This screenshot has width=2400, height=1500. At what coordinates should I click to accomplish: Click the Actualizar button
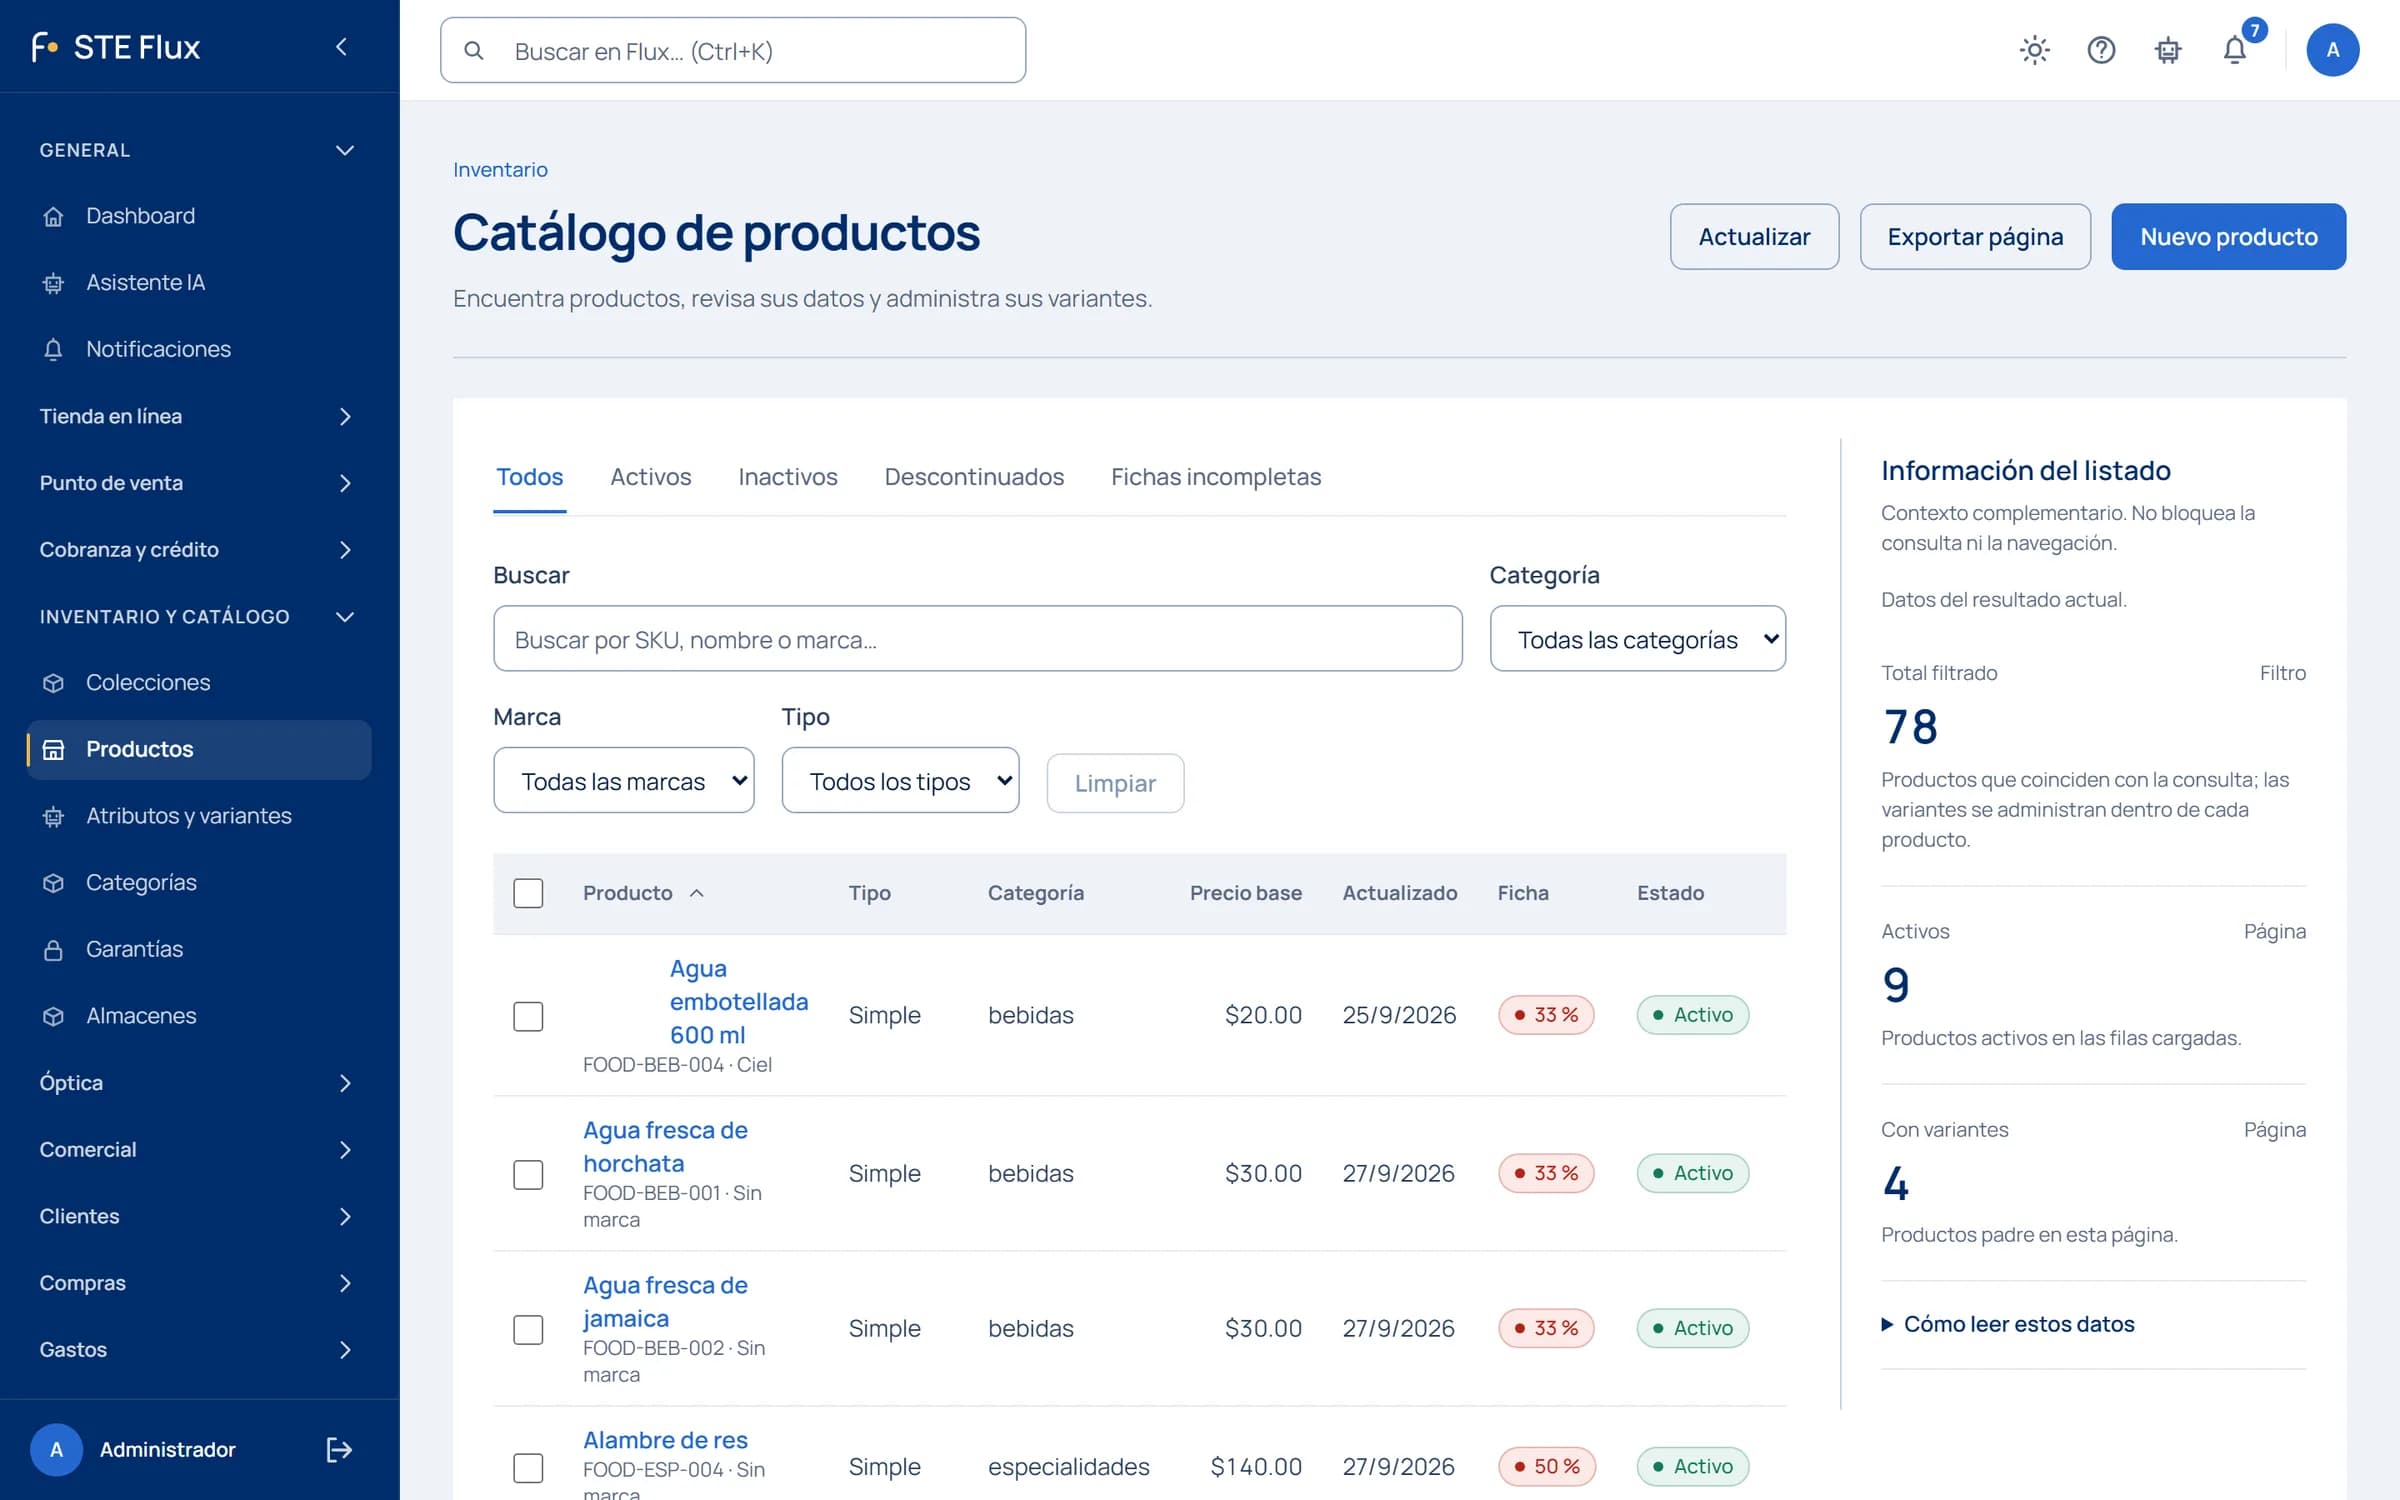pos(1754,237)
